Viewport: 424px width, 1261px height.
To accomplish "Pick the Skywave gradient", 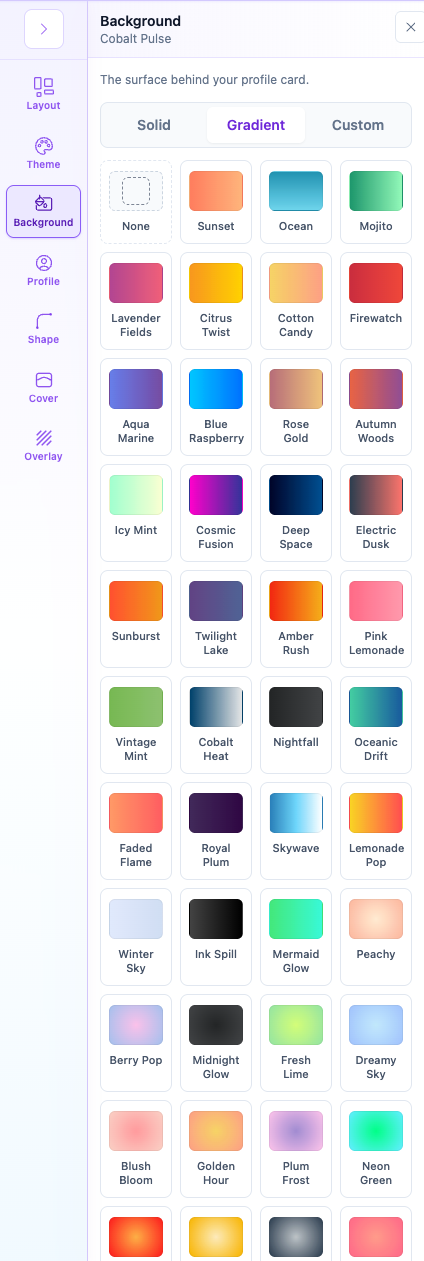I will point(296,831).
